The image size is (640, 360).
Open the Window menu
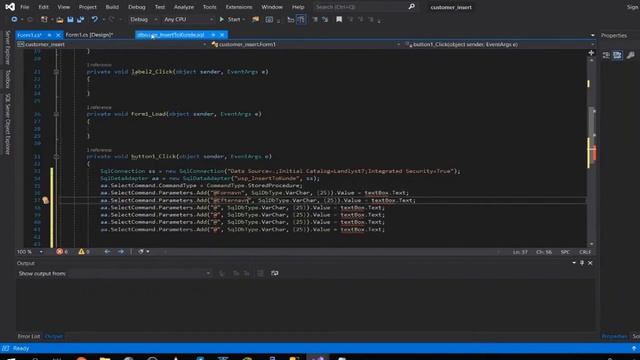coord(272,7)
